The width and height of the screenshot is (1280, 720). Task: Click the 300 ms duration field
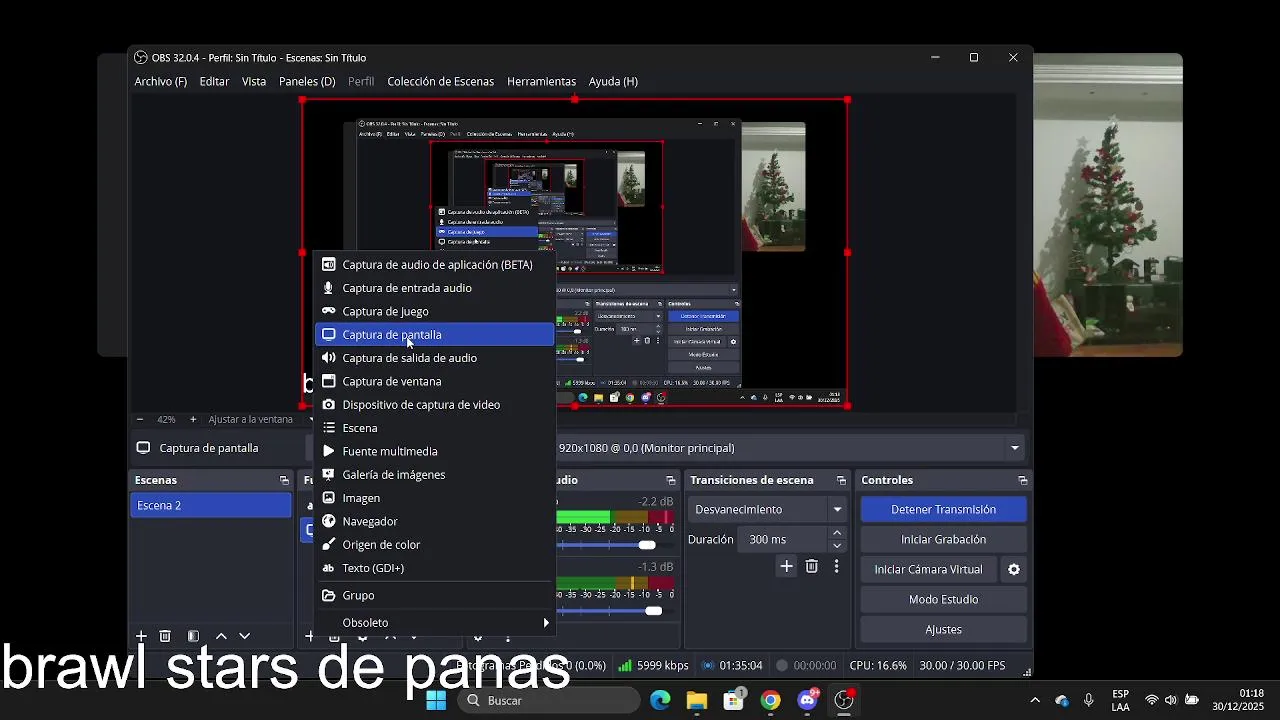click(783, 539)
